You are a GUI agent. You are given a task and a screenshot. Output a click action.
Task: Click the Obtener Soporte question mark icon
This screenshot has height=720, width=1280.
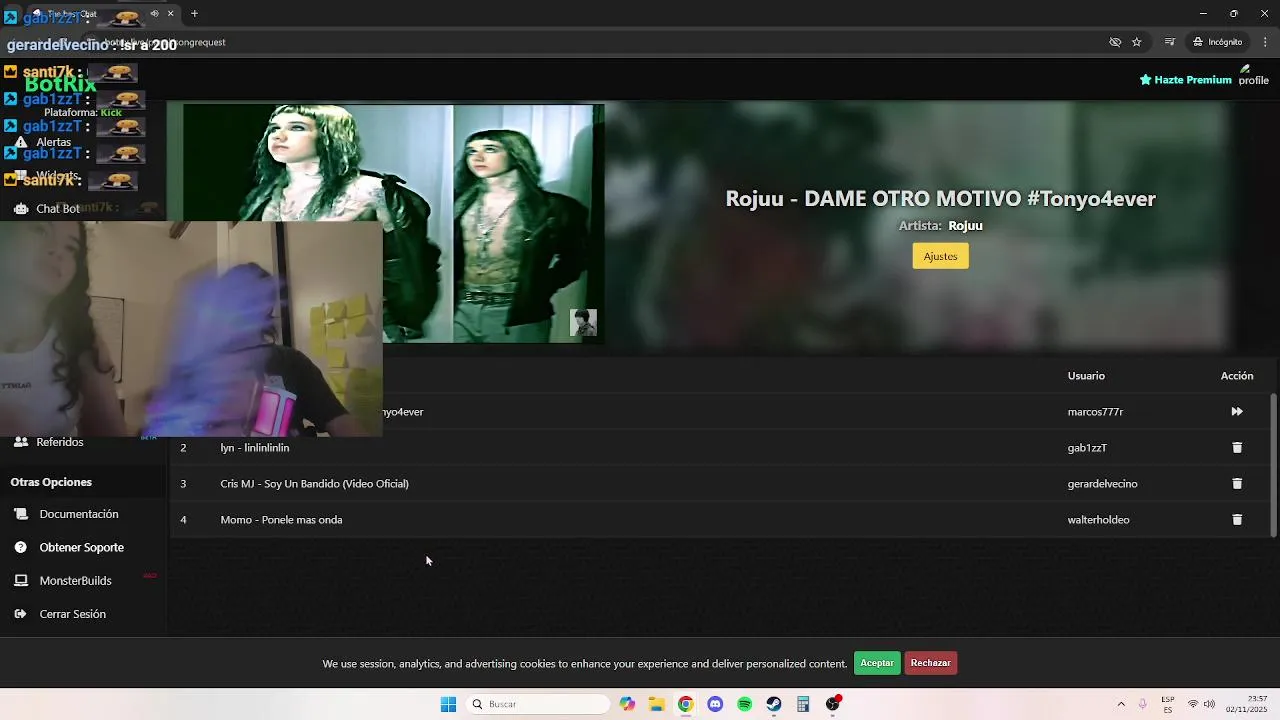pos(21,548)
